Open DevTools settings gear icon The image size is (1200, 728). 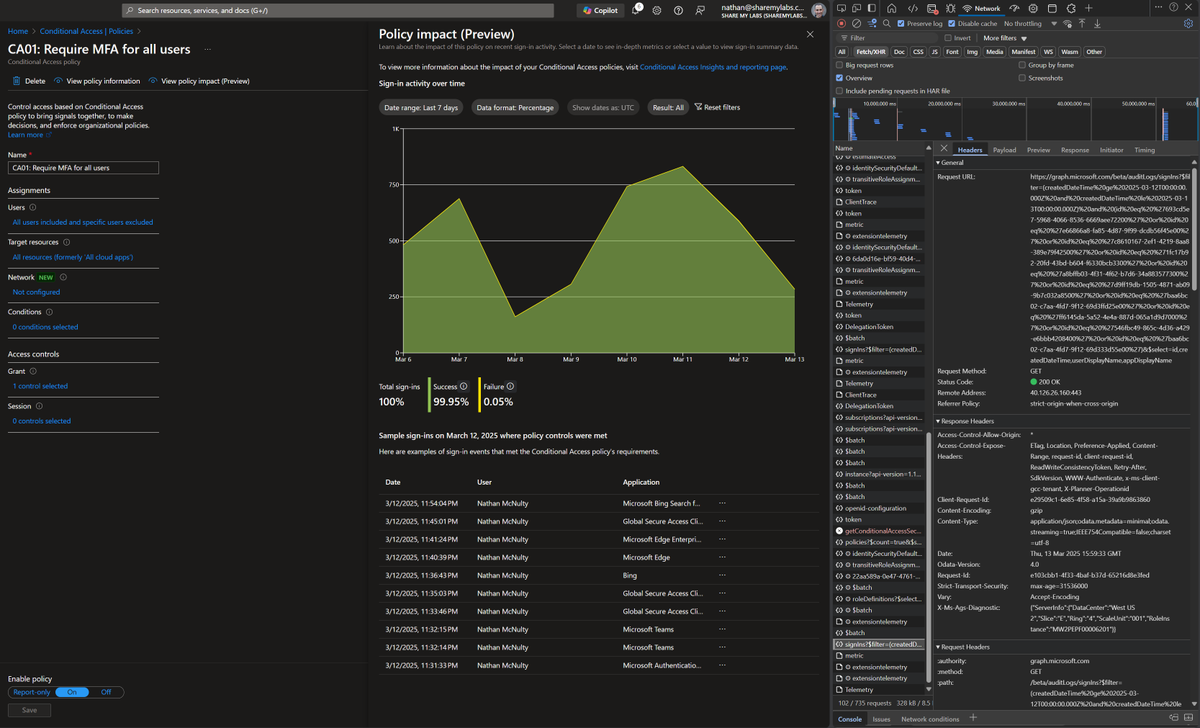(x=1189, y=23)
